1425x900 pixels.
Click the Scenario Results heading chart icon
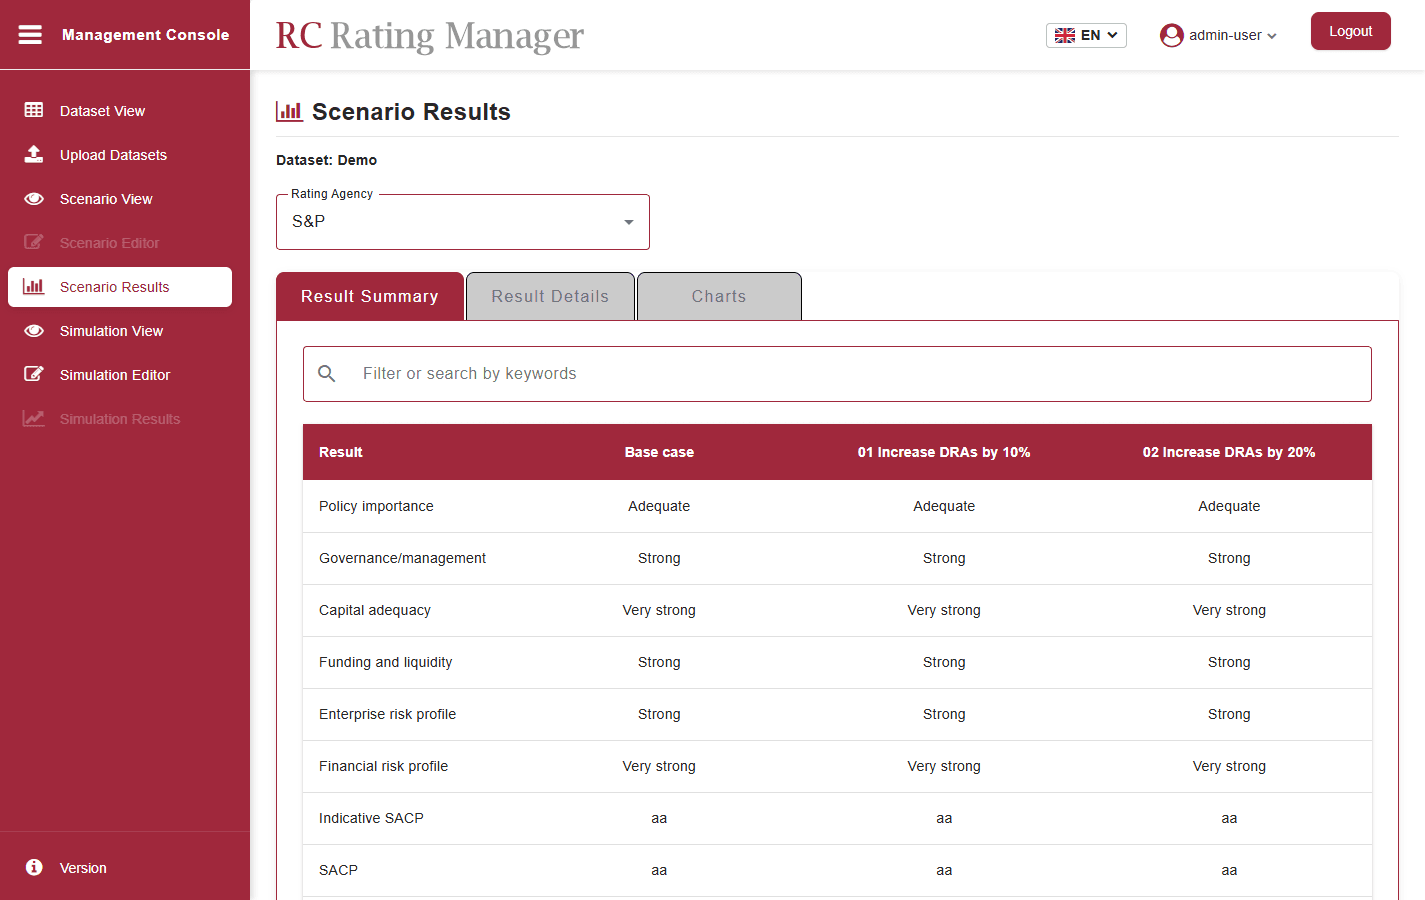click(289, 111)
